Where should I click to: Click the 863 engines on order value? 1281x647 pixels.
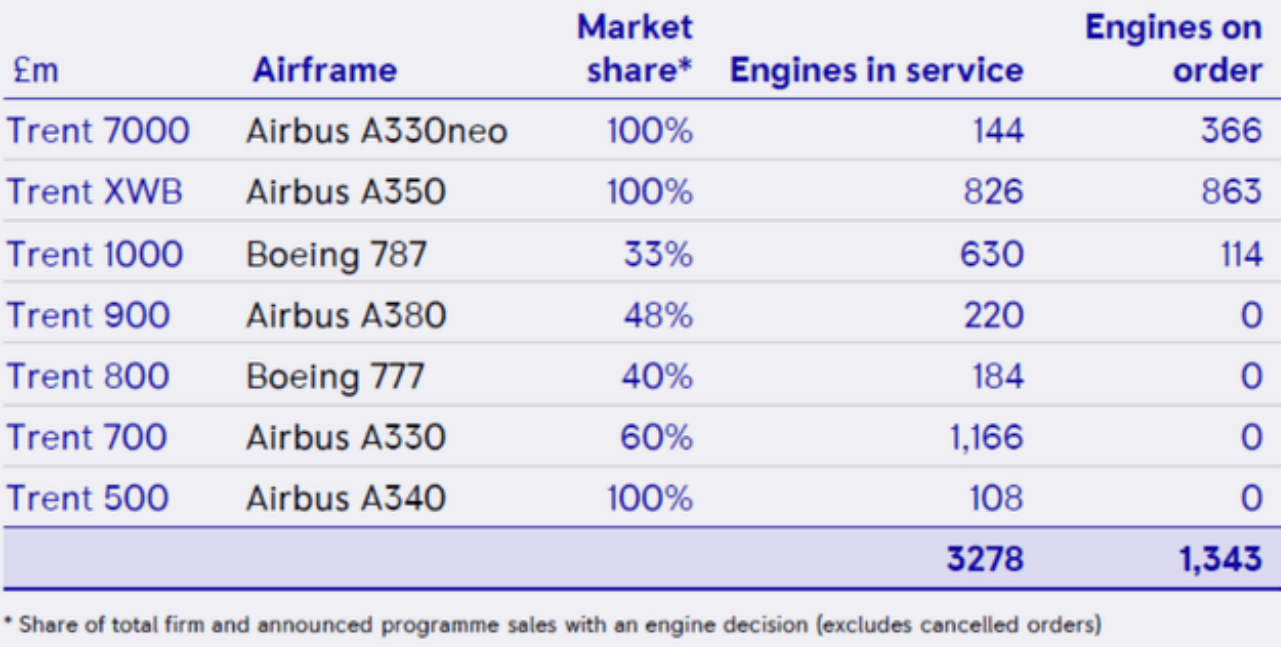pyautogui.click(x=1231, y=192)
